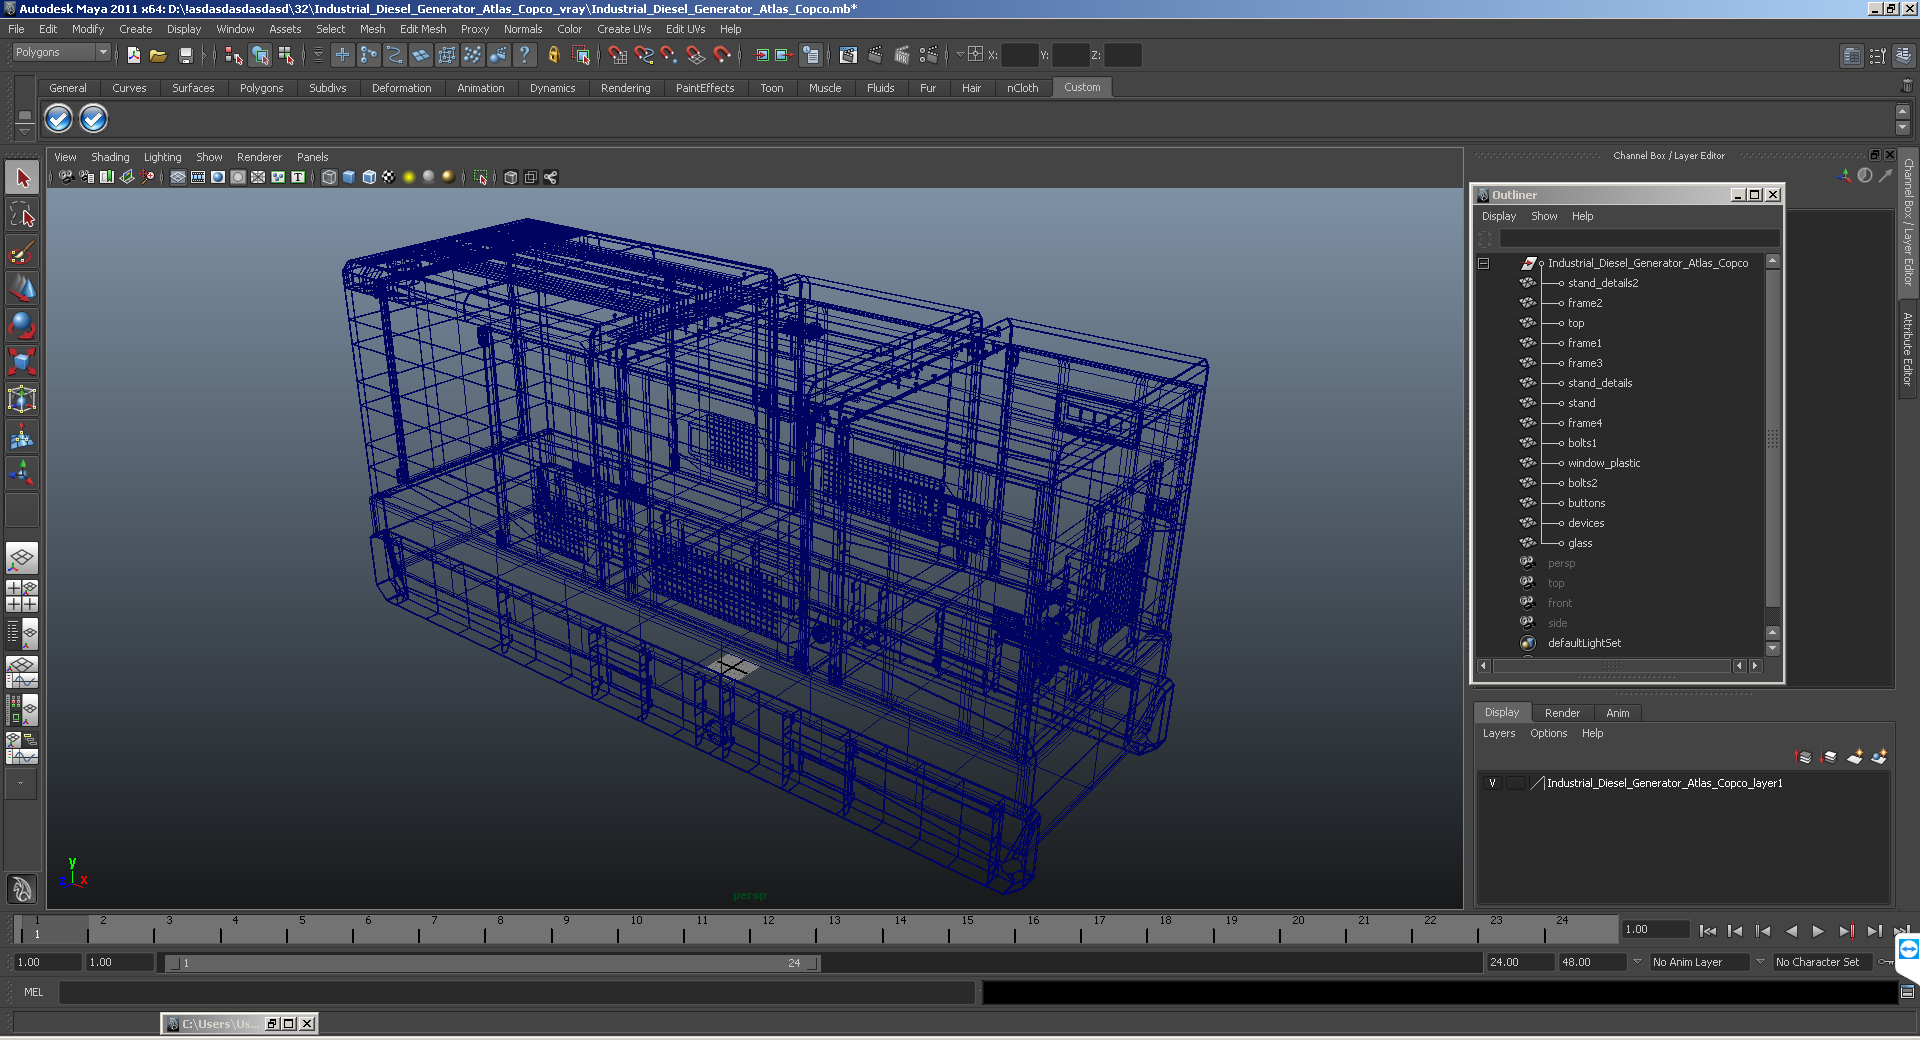1920x1040 pixels.
Task: Pick the Scale tool cube icon
Action: [x=22, y=362]
